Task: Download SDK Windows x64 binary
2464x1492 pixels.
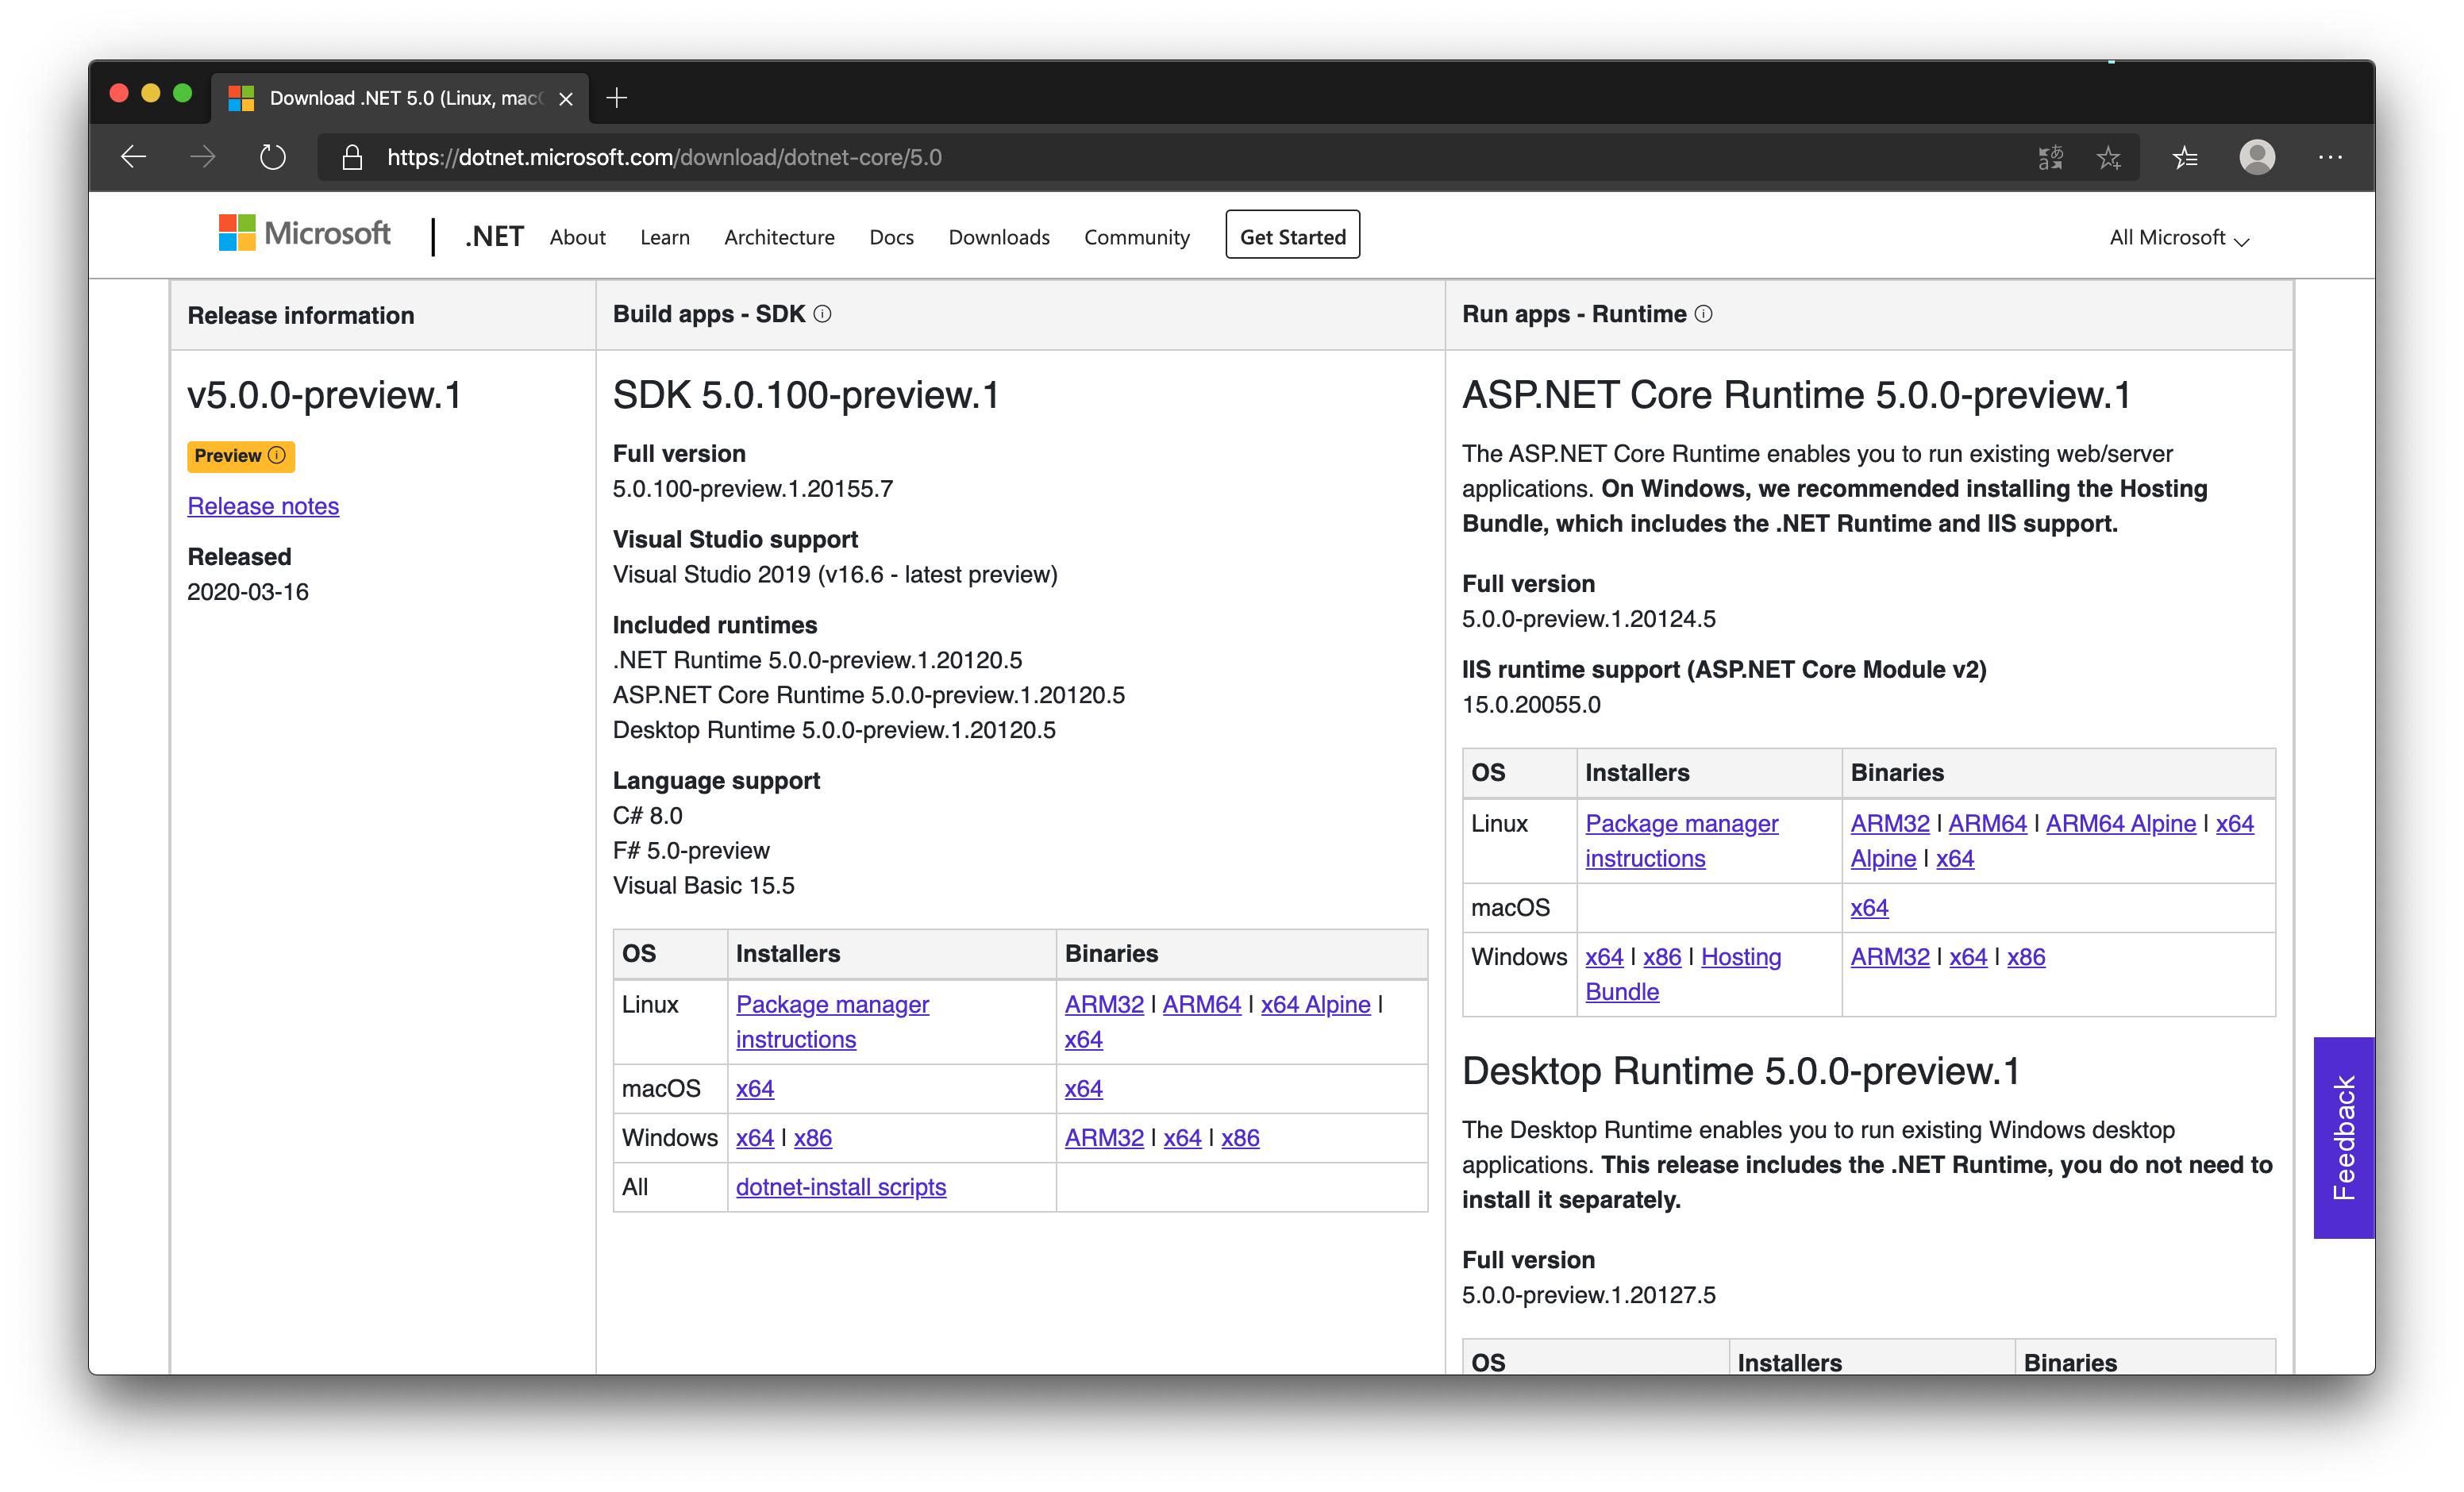Action: pyautogui.click(x=1182, y=1137)
